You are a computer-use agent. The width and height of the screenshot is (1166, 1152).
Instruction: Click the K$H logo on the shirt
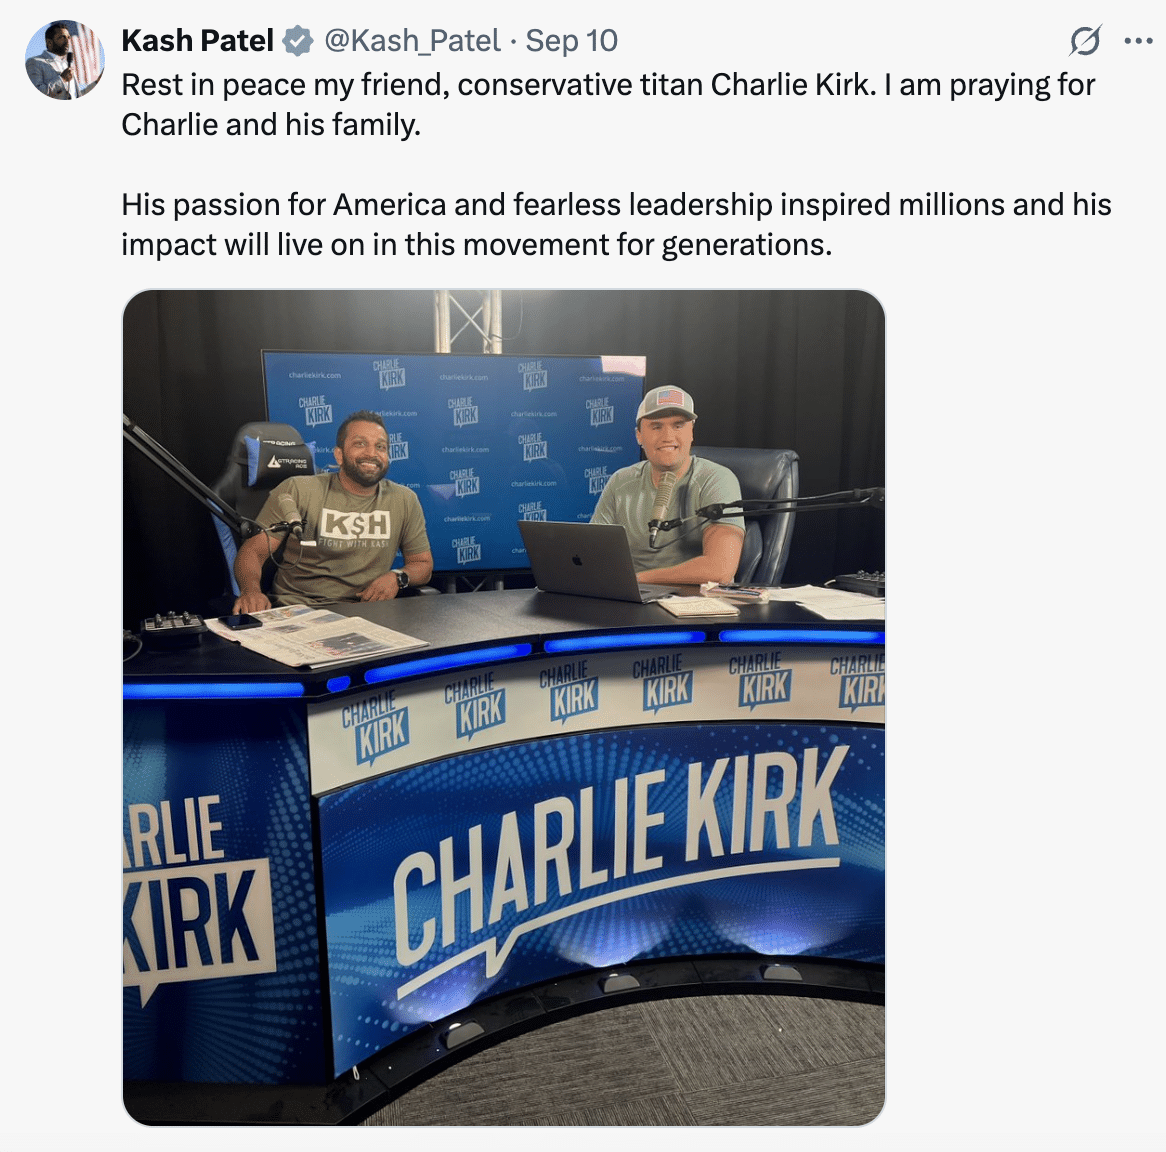tap(355, 523)
